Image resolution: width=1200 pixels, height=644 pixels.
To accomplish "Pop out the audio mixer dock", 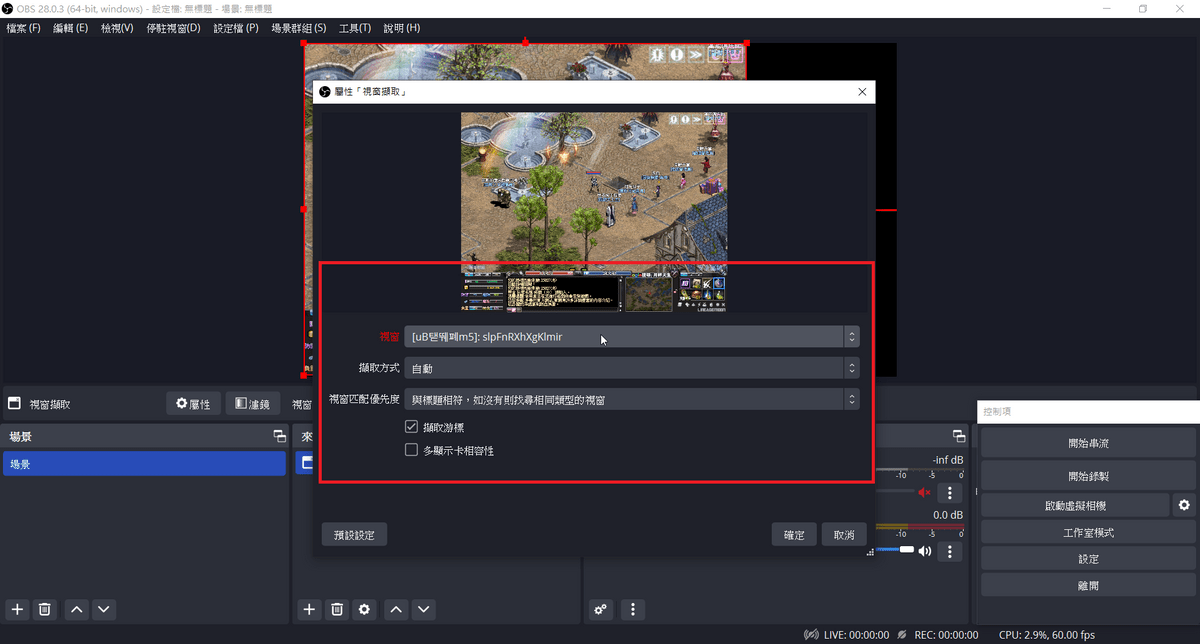I will coord(959,437).
